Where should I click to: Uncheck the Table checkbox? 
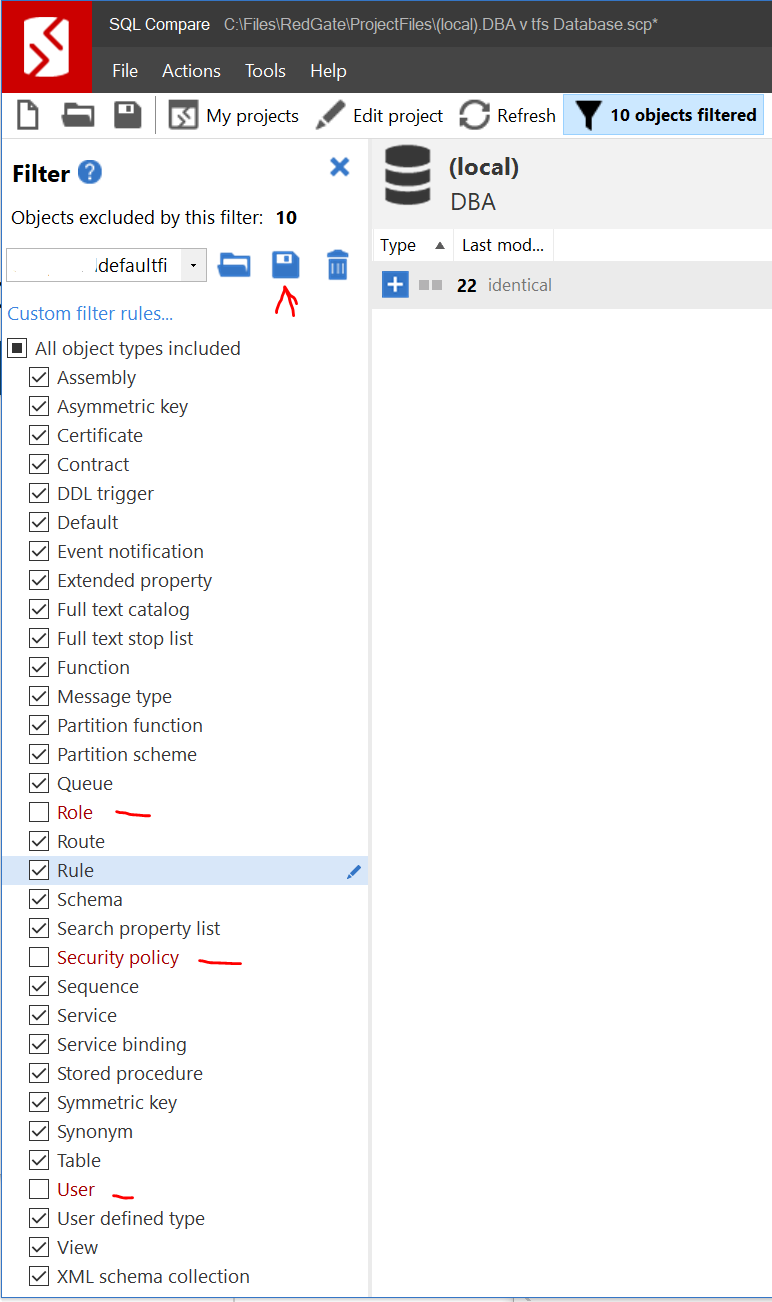[39, 1161]
